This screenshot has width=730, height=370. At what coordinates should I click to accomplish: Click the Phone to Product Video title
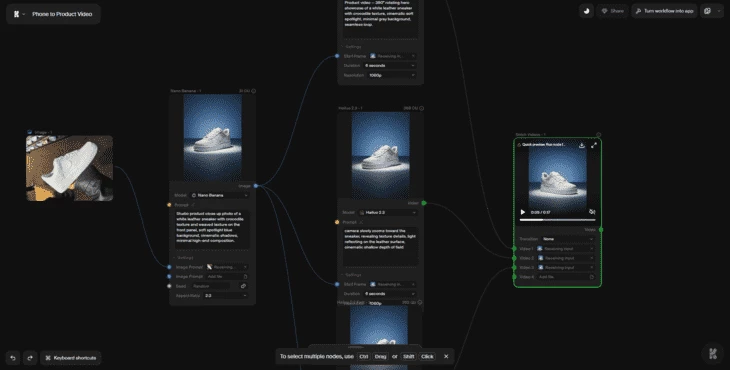click(x=62, y=14)
